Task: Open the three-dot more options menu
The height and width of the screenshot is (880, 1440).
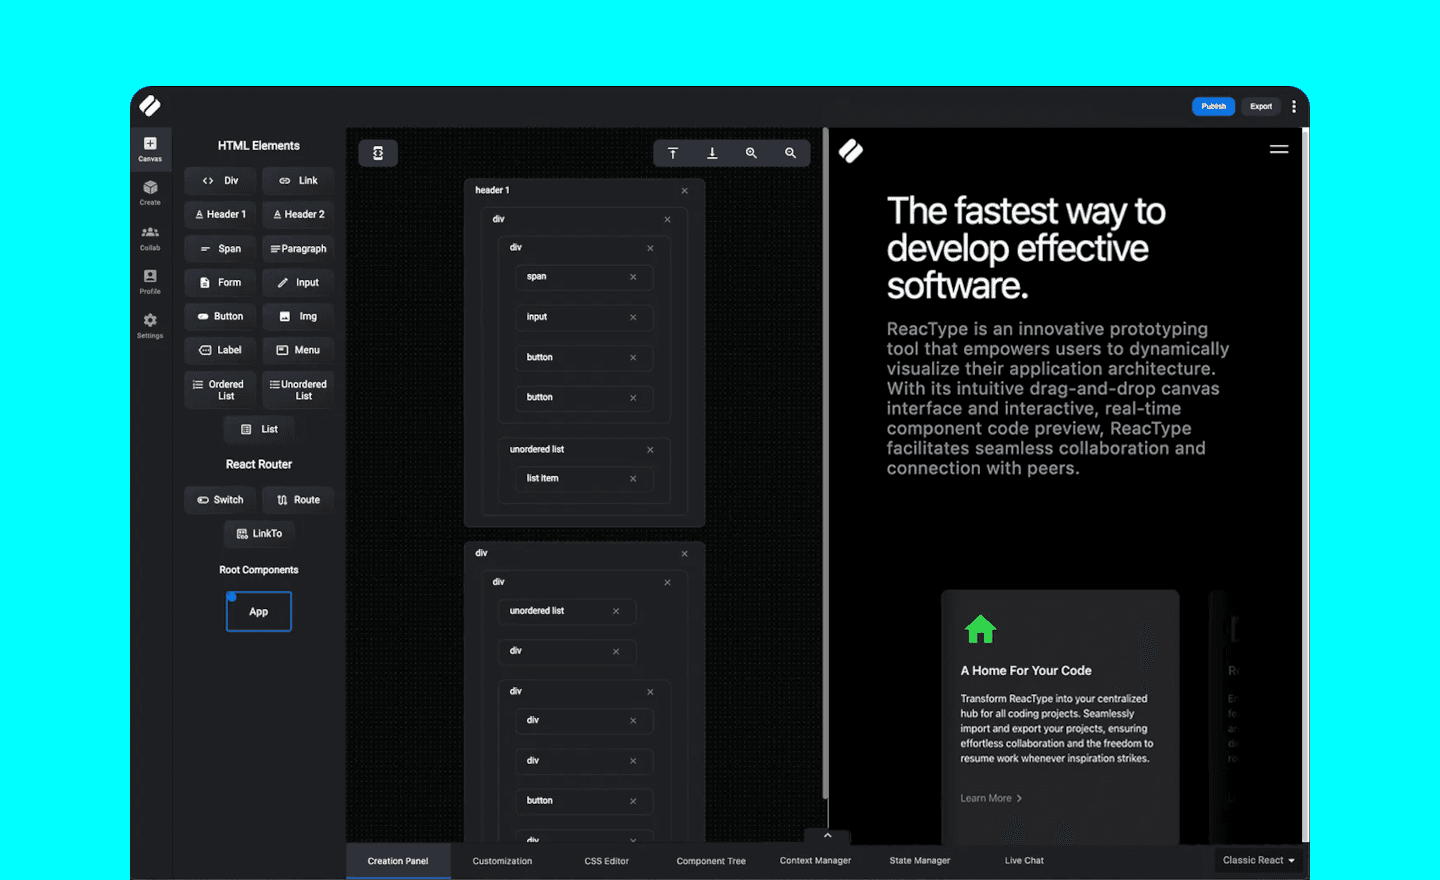Action: pyautogui.click(x=1293, y=106)
